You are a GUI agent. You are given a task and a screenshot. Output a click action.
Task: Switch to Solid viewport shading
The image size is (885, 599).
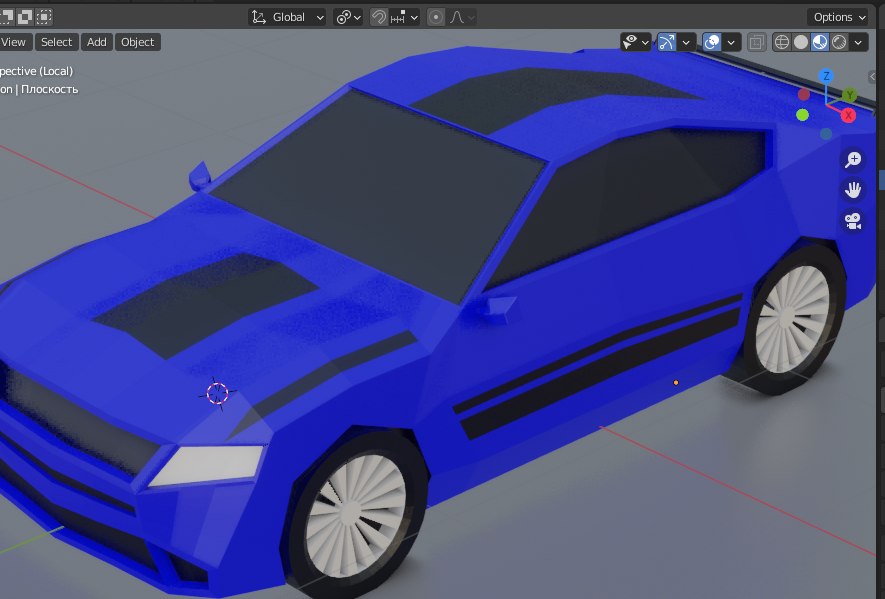(801, 42)
